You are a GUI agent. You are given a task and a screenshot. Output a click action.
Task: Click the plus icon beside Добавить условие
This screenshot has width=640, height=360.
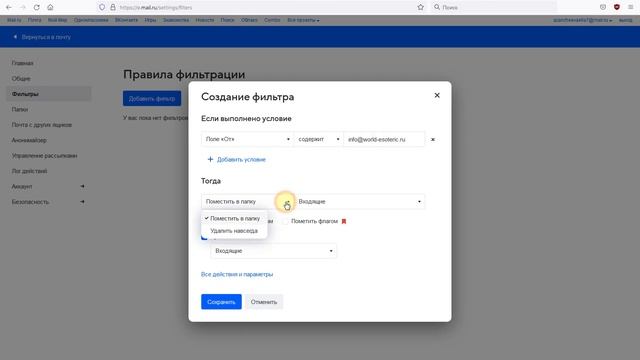coord(210,159)
